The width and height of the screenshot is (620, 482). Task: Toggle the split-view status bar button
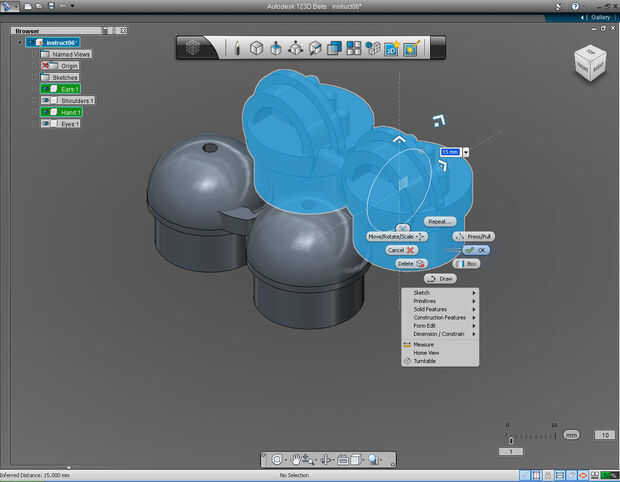(x=594, y=475)
